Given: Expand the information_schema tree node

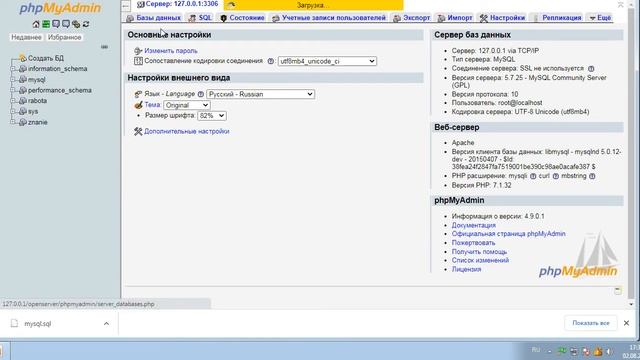Looking at the screenshot, I should pos(13,69).
